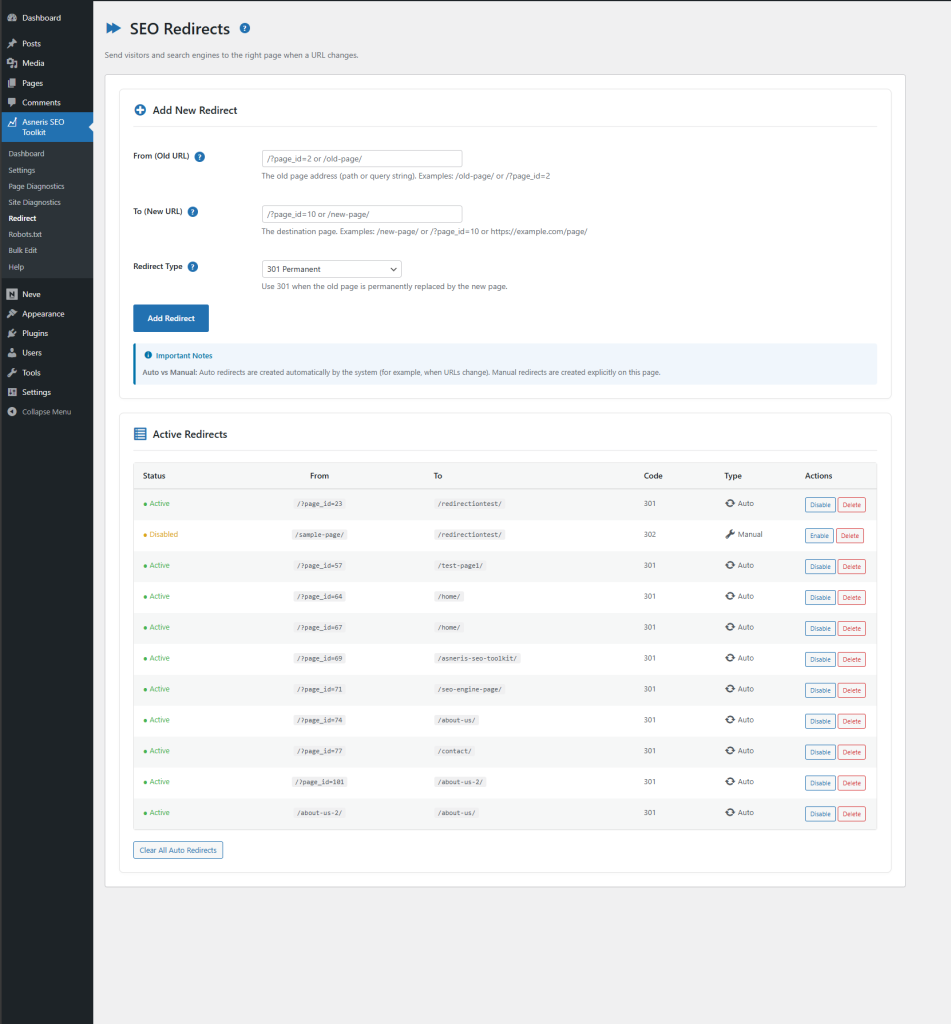This screenshot has height=1024, width=951.
Task: Click the plus icon on Add New Redirect
Action: click(140, 110)
